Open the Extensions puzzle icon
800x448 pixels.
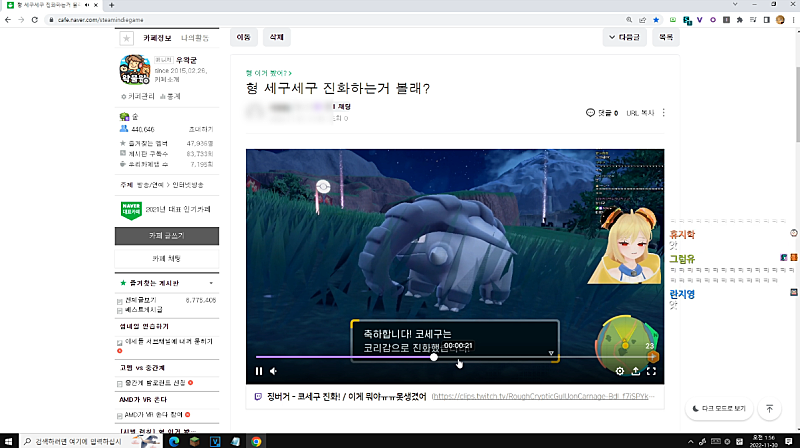(740, 20)
